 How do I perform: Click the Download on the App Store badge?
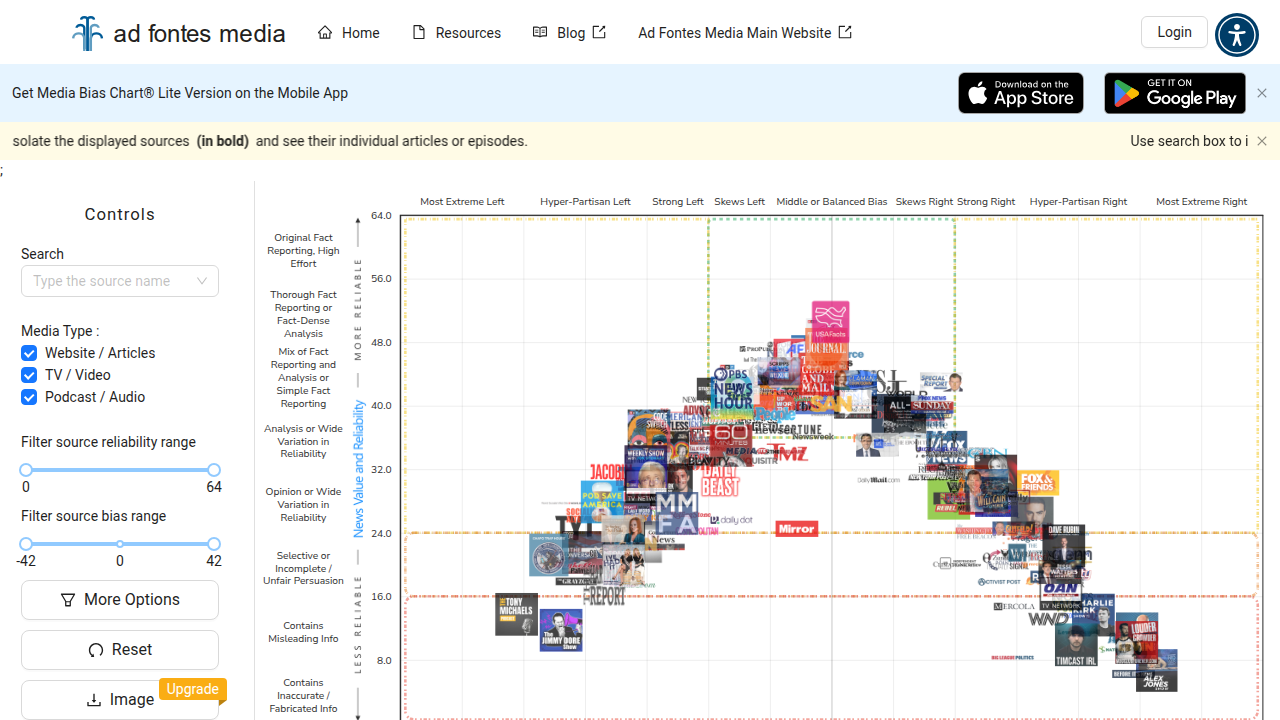(1021, 93)
